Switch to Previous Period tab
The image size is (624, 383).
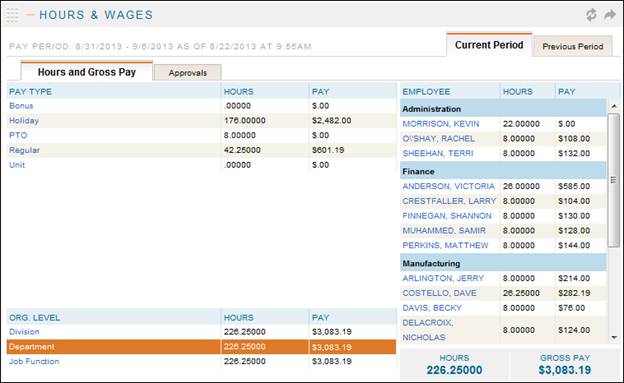pos(572,47)
